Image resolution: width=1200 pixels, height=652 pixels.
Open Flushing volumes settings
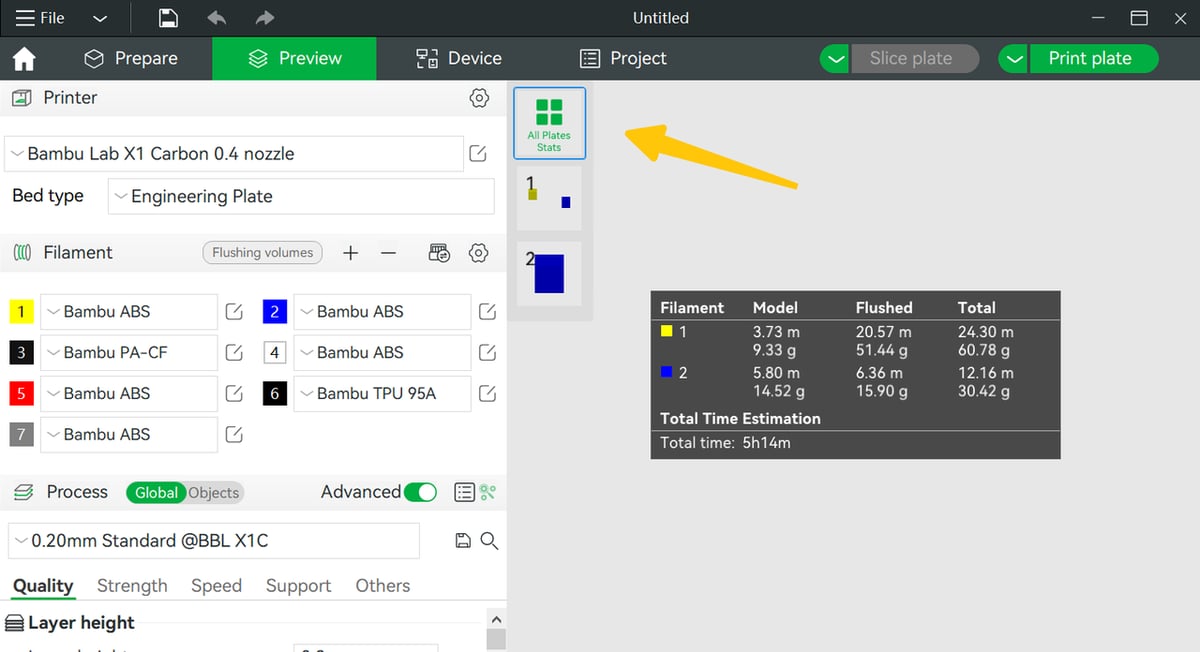click(263, 253)
